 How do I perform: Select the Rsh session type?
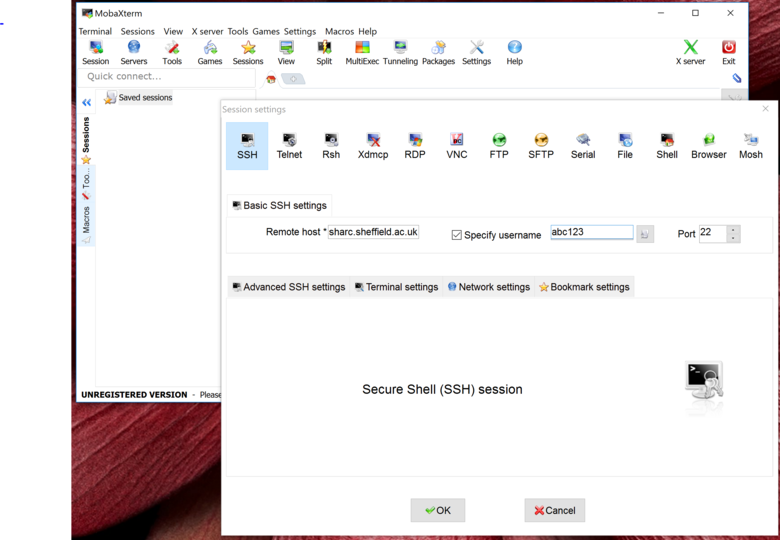[x=331, y=146]
